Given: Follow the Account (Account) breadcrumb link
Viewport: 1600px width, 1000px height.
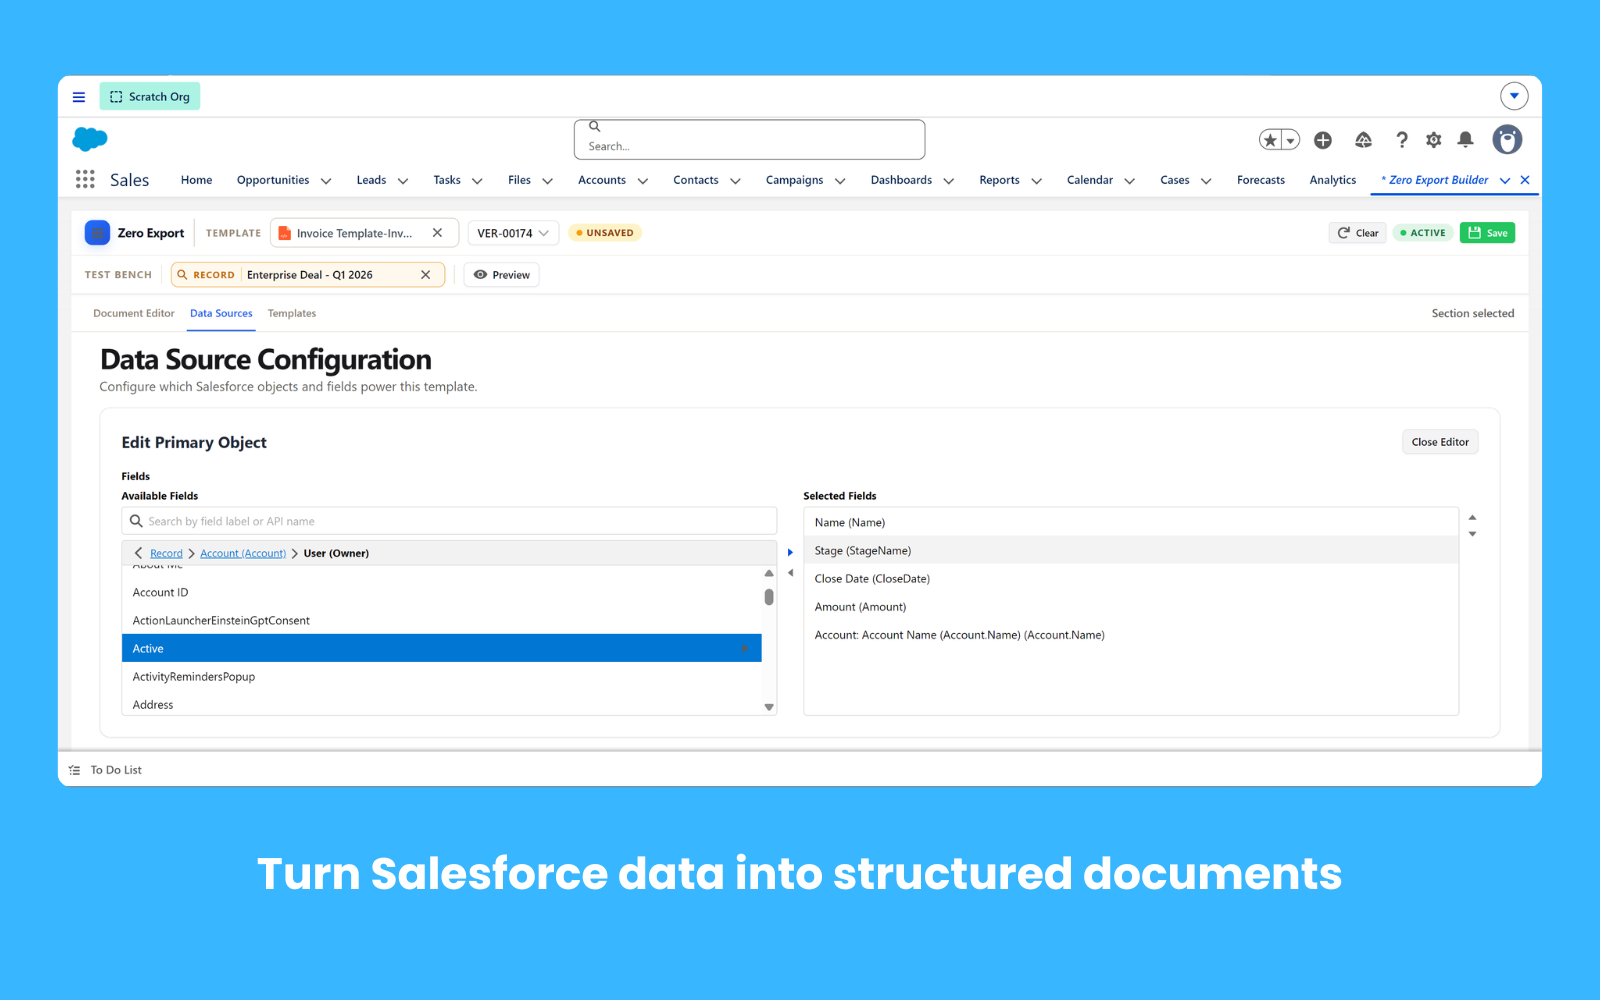Looking at the screenshot, I should pos(243,553).
